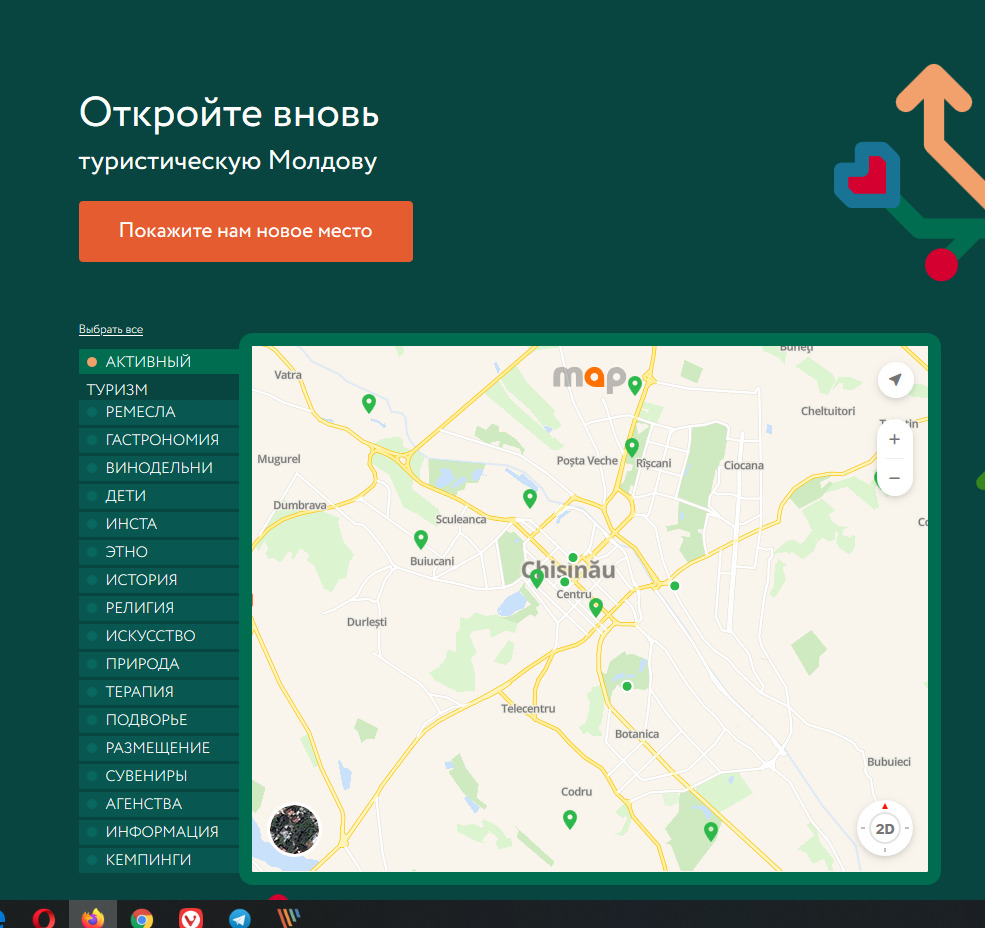Select the ТЕРАПИЯ category
This screenshot has width=985, height=928.
pyautogui.click(x=159, y=692)
